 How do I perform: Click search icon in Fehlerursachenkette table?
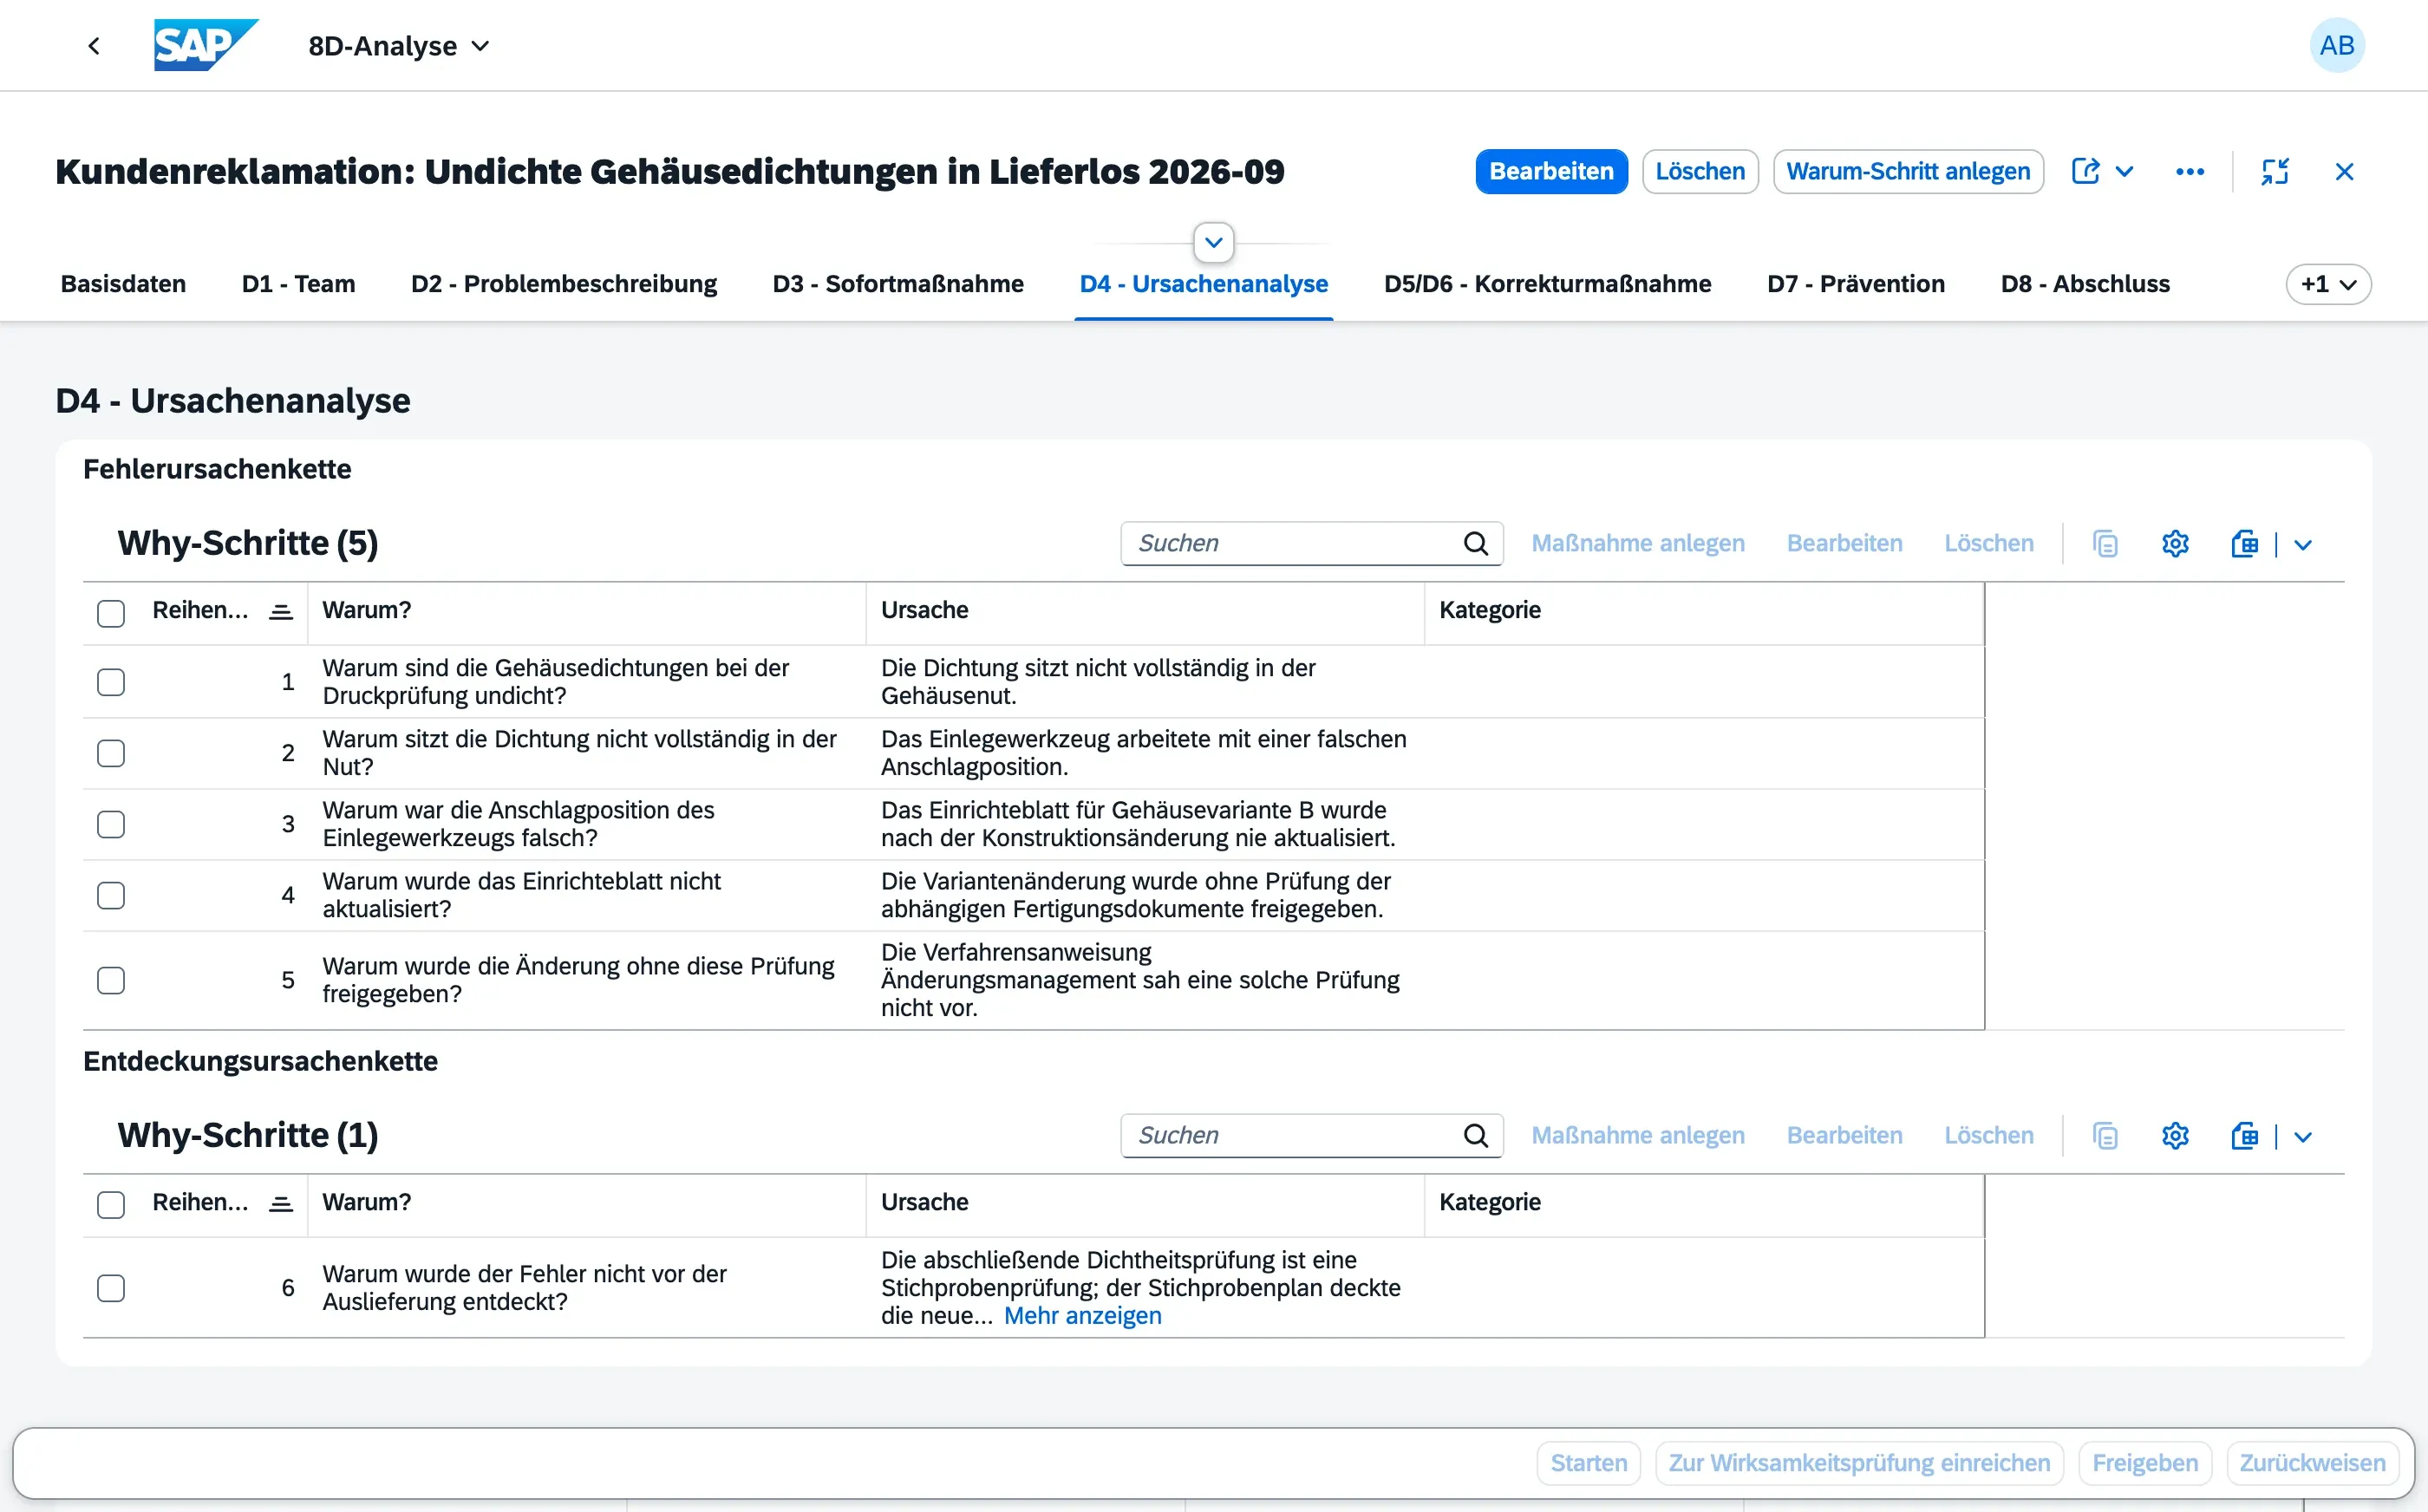(x=1475, y=544)
